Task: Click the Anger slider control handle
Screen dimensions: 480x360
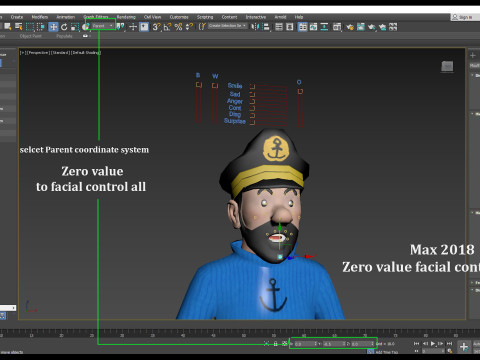Action: (252, 101)
